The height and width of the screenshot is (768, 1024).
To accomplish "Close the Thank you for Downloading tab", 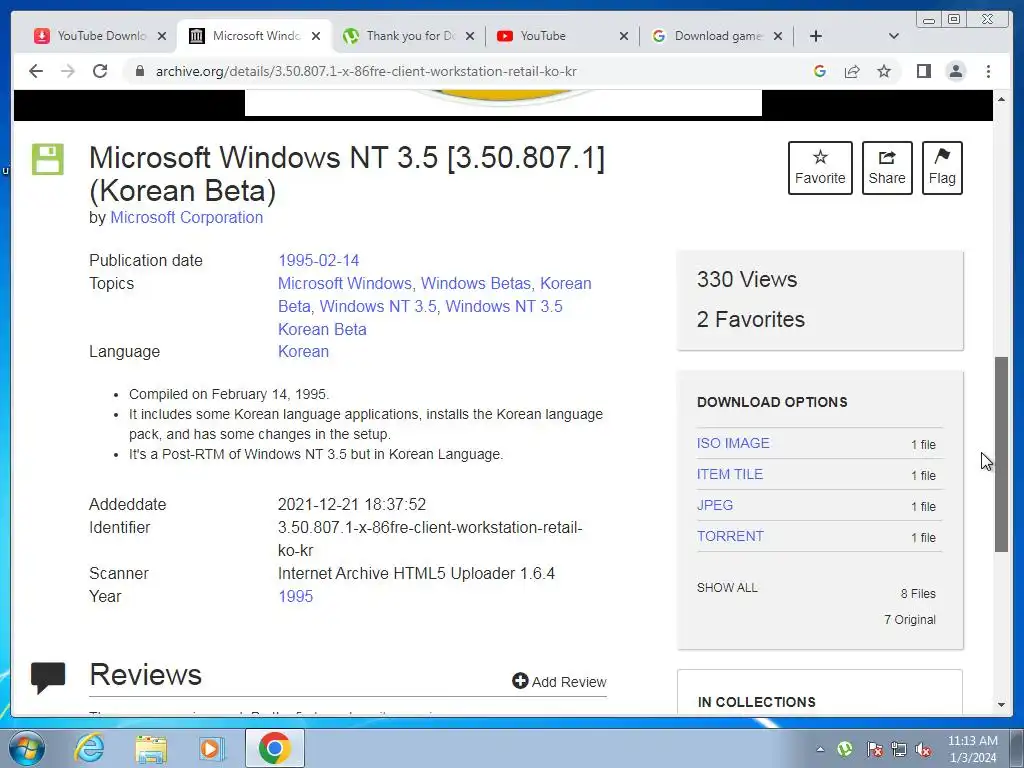I will pos(470,37).
